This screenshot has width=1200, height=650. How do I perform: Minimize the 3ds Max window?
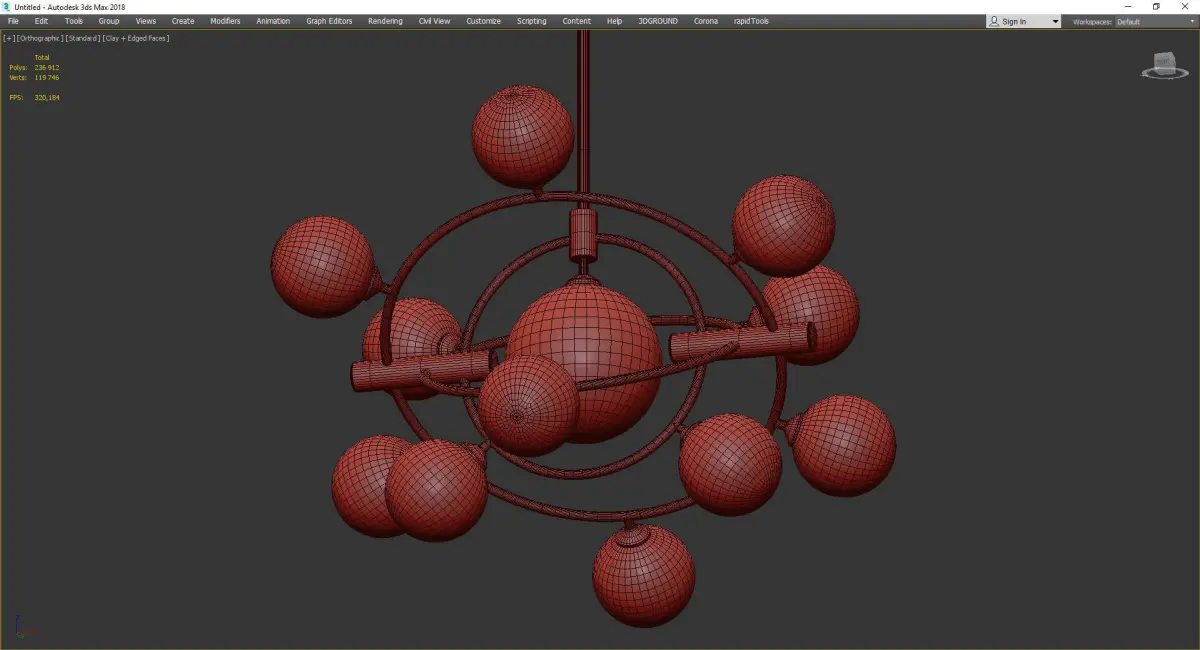click(1128, 6)
